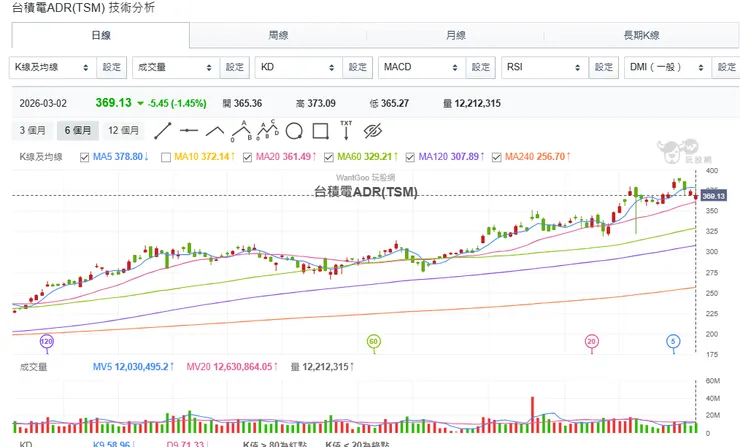Click the page title 台積電ADR(TSM) 技術分析
The image size is (740, 447).
84,8
